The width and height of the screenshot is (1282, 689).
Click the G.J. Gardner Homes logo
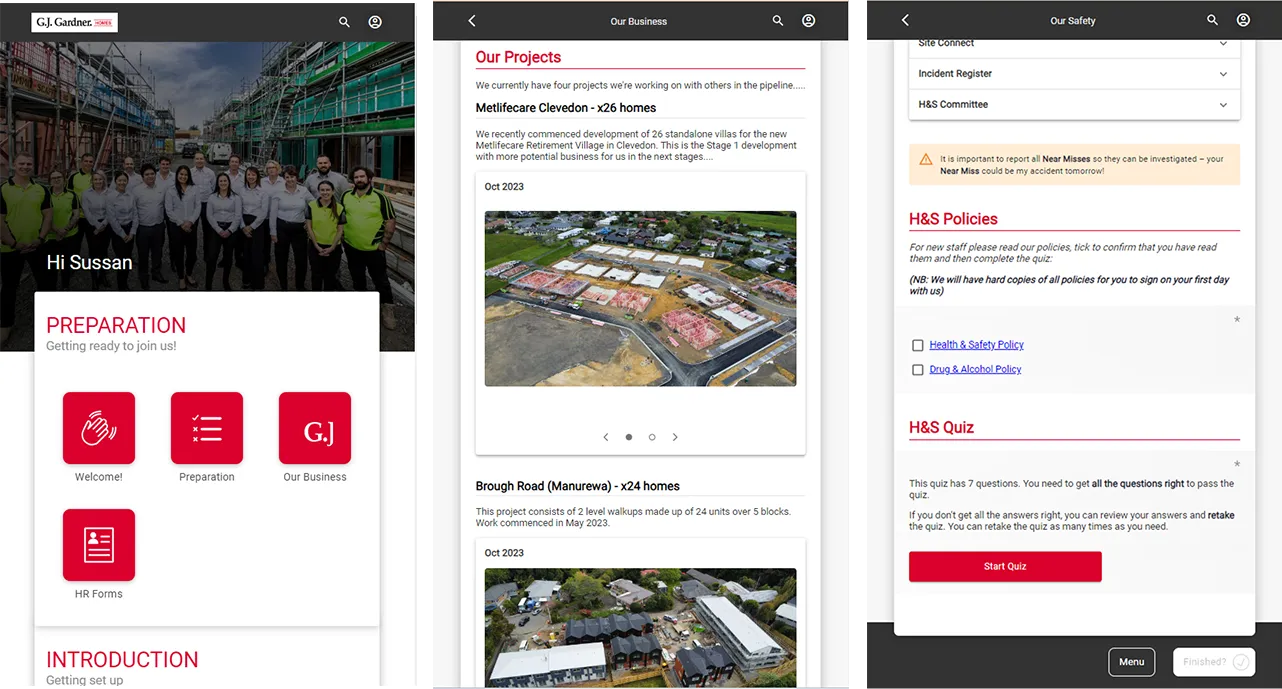coord(74,21)
